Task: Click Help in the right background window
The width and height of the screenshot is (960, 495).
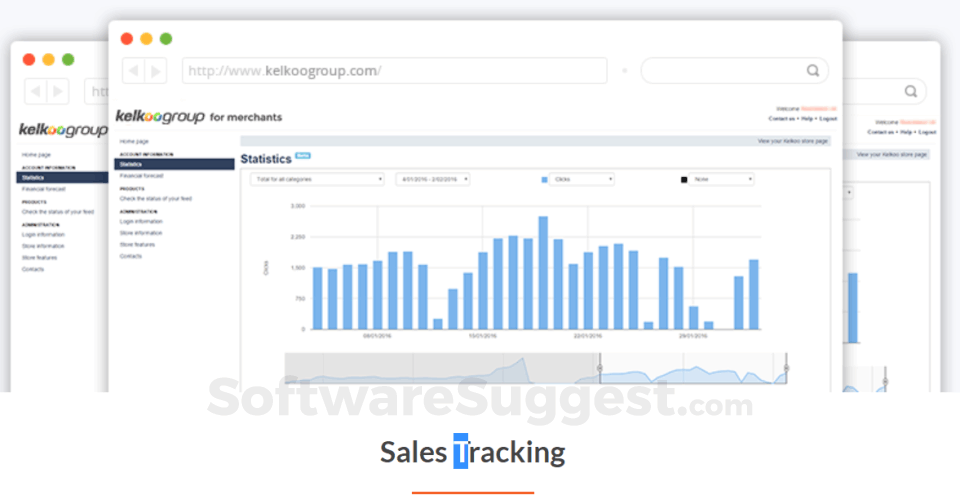Action: click(906, 132)
